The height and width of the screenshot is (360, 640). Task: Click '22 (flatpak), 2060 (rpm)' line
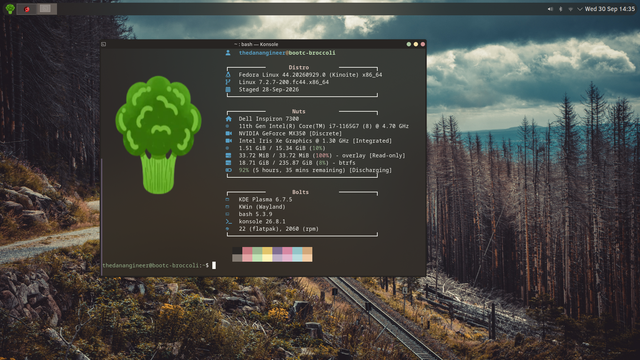click(279, 229)
